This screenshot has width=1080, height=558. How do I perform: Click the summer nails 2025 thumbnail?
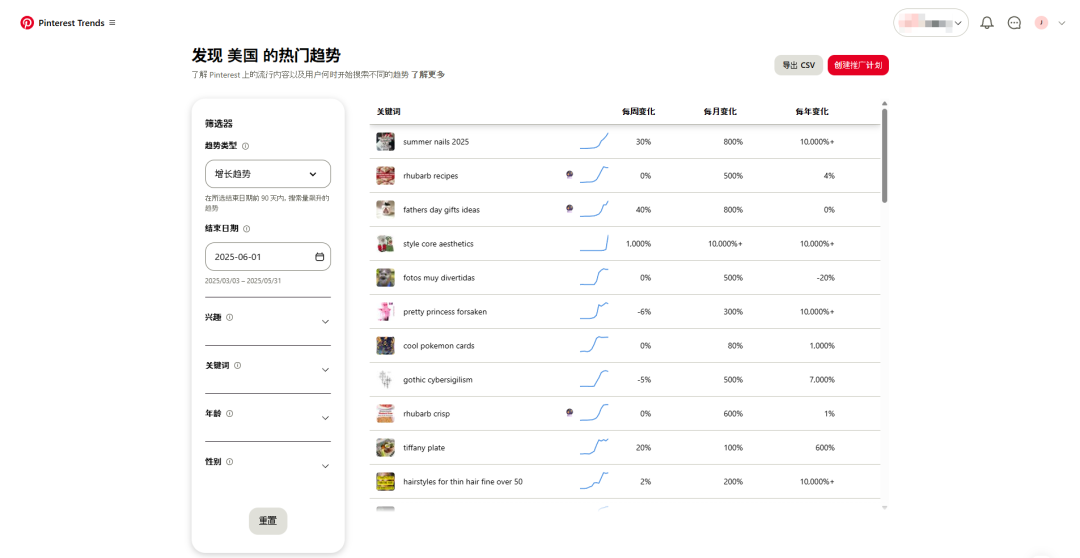click(385, 142)
